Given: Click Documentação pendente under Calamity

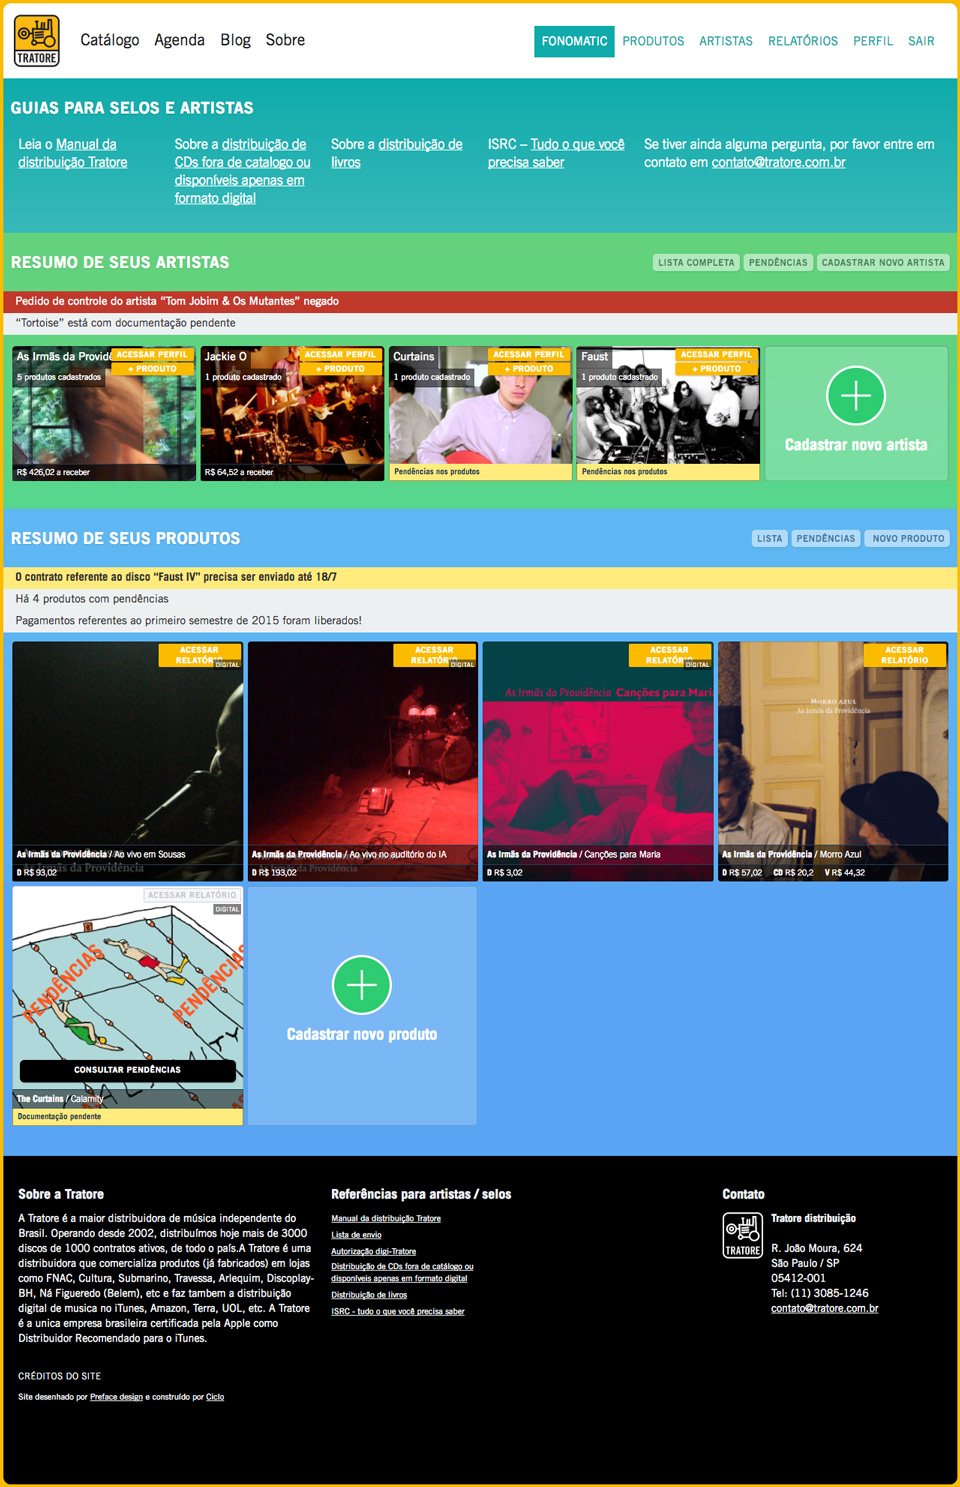Looking at the screenshot, I should point(127,1116).
